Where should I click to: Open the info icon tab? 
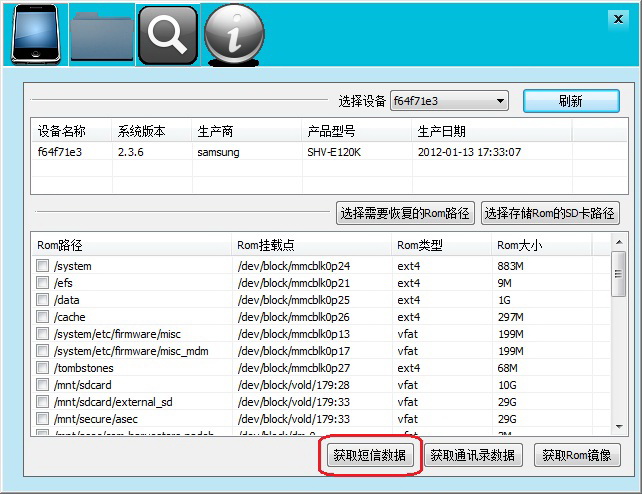coord(233,34)
